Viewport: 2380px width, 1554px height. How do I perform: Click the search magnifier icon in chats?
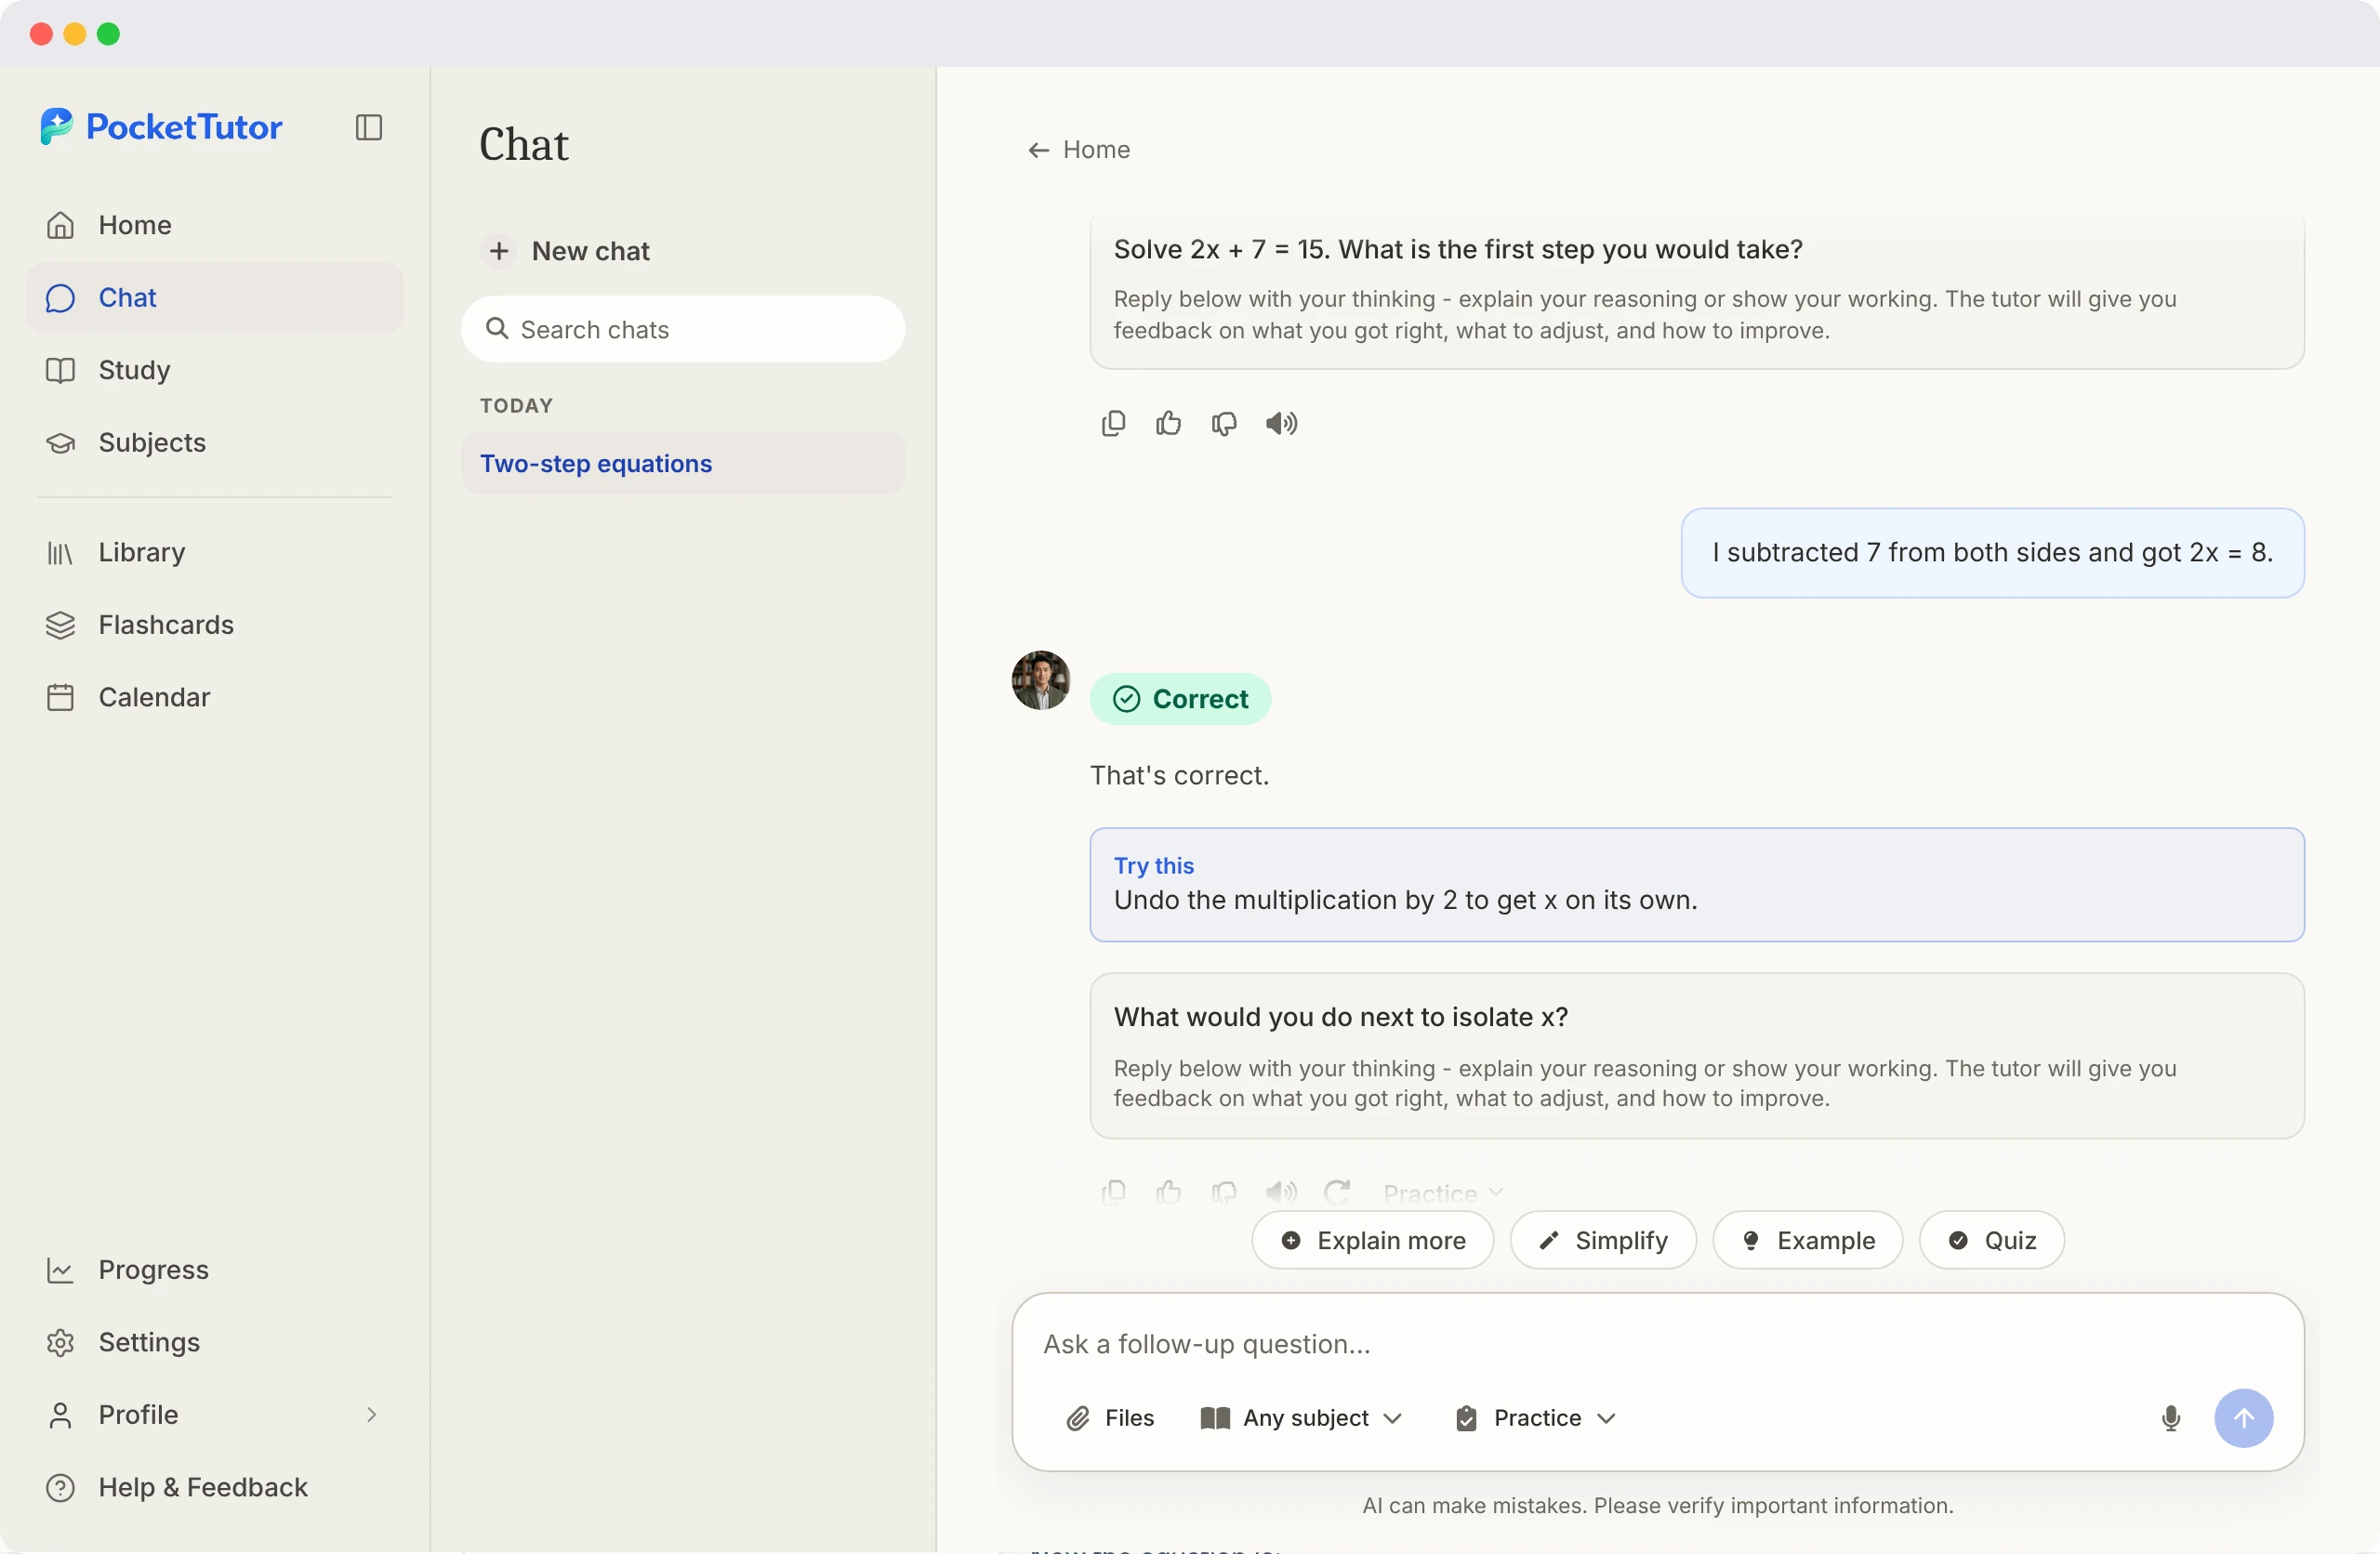click(497, 329)
